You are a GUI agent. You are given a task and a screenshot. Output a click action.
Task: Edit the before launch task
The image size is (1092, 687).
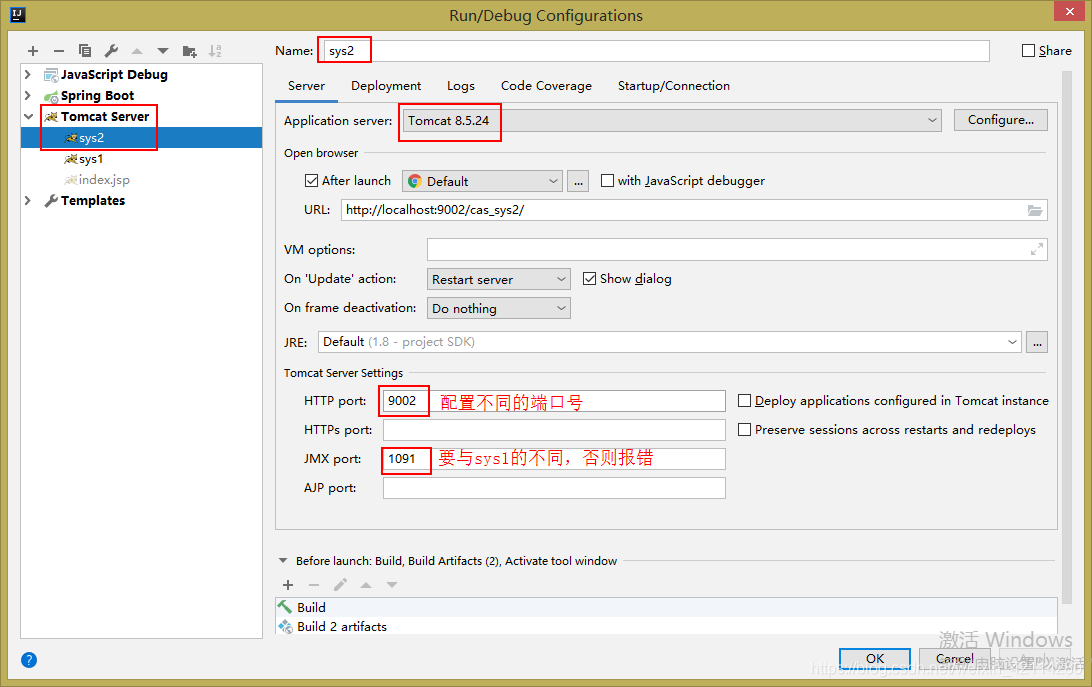(340, 585)
